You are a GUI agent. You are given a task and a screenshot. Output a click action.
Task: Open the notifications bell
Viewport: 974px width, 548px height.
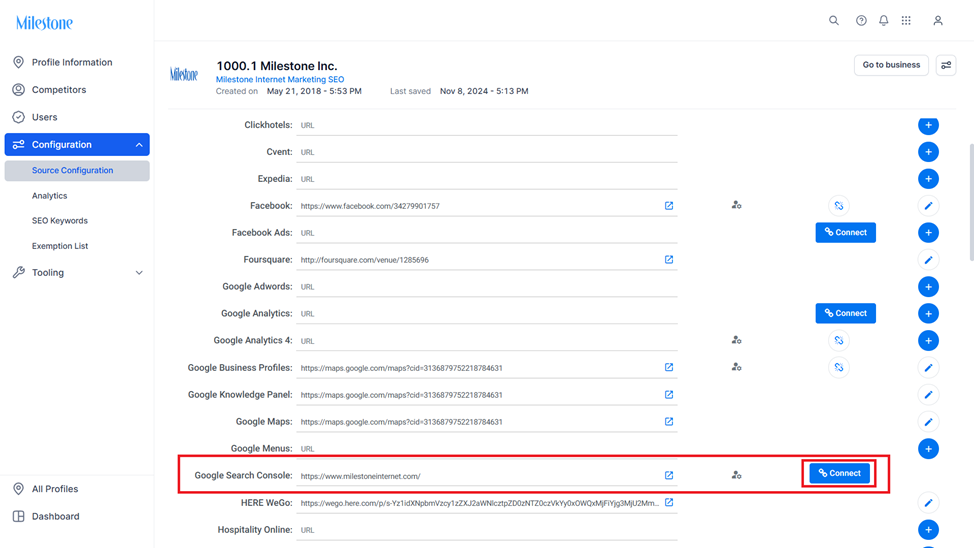(x=883, y=21)
